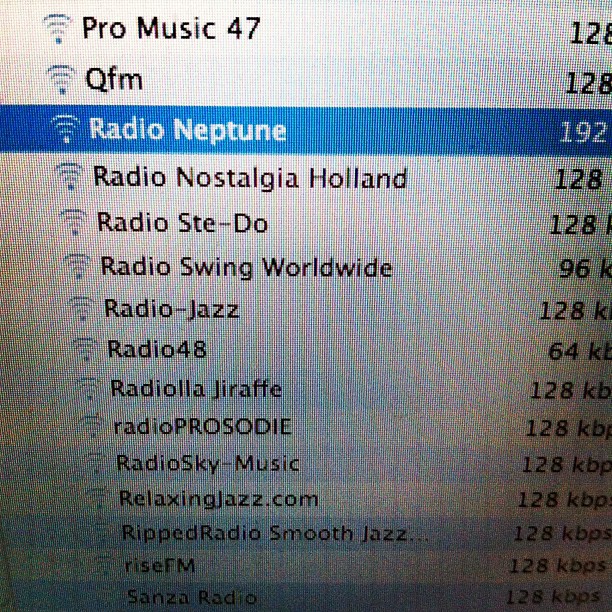The width and height of the screenshot is (612, 612).
Task: Select the Pro Music 47 station
Action: [171, 28]
